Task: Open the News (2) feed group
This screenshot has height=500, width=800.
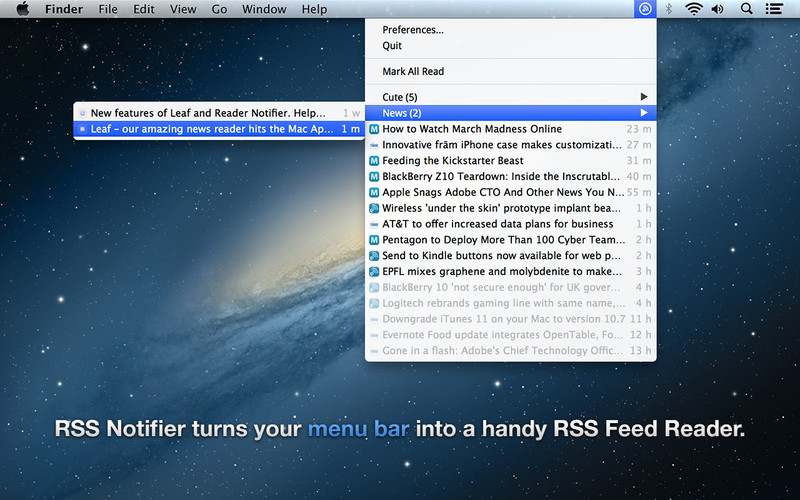Action: (511, 113)
